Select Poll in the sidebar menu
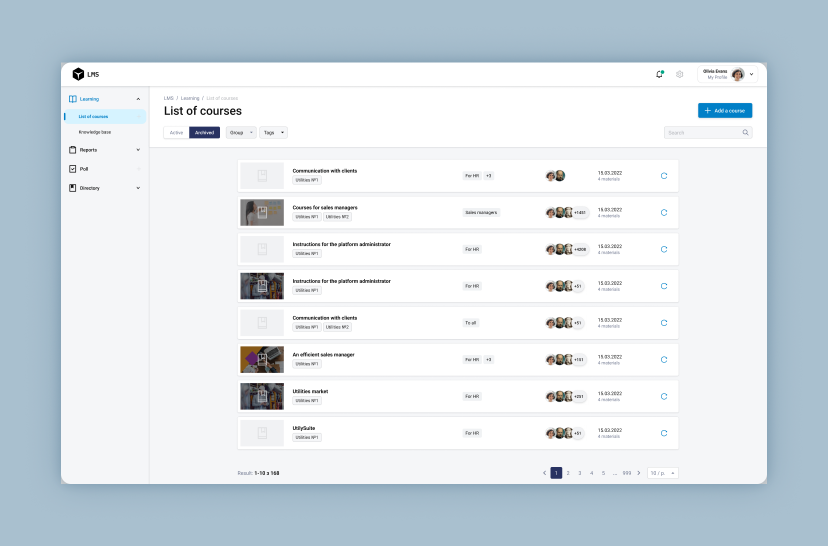 [x=85, y=169]
